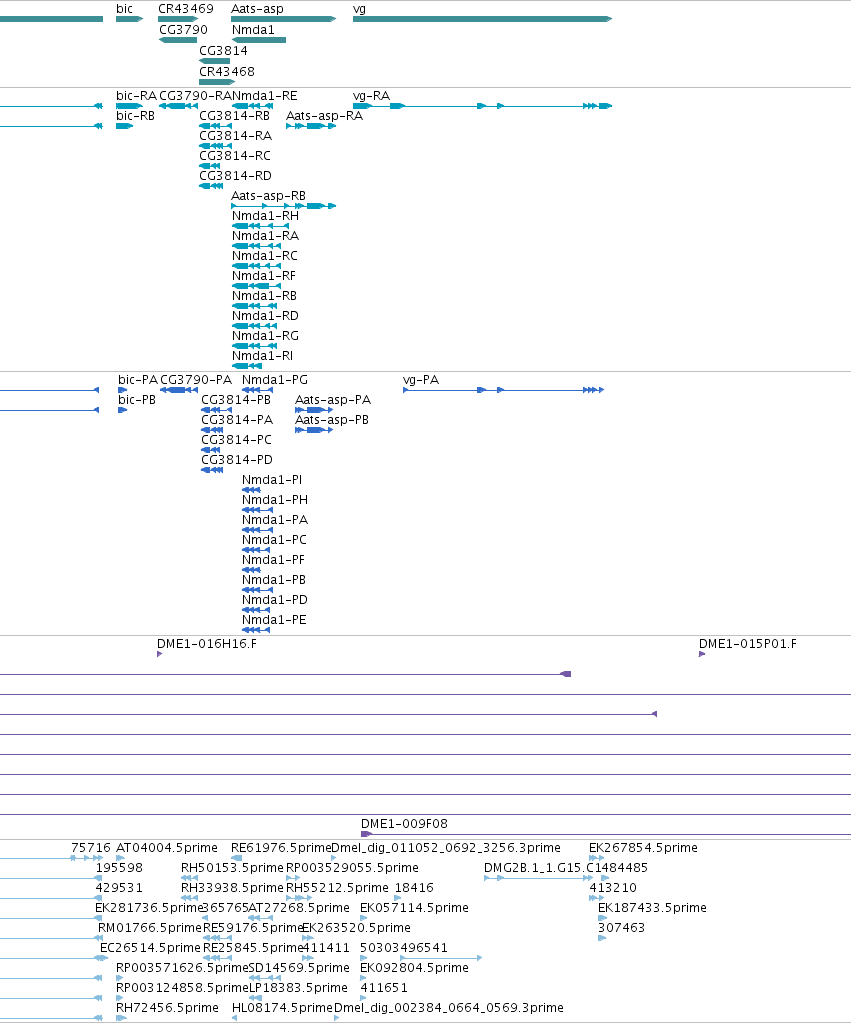Click the 'Dmel_dig_011052_0692_3256.3prime' label
This screenshot has height=1023, width=851.
point(446,847)
